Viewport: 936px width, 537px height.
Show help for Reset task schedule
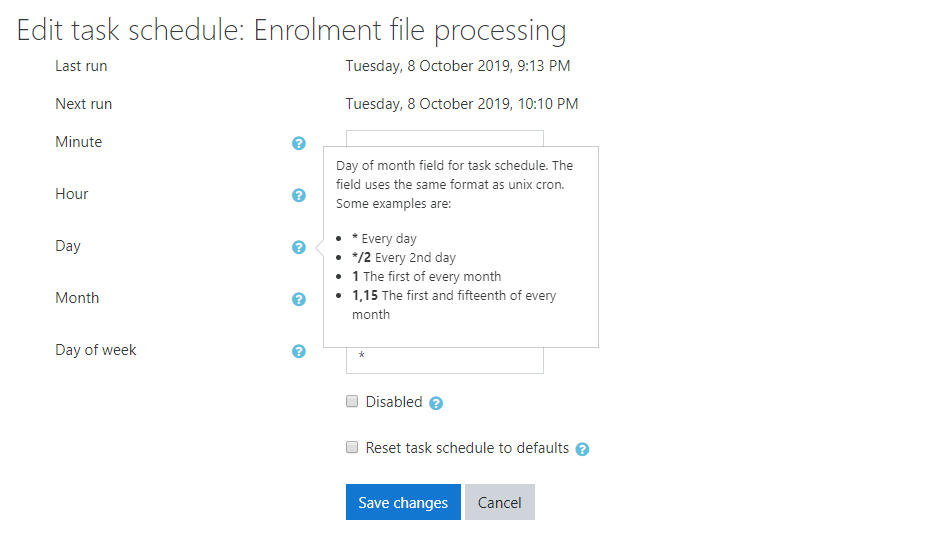(582, 449)
